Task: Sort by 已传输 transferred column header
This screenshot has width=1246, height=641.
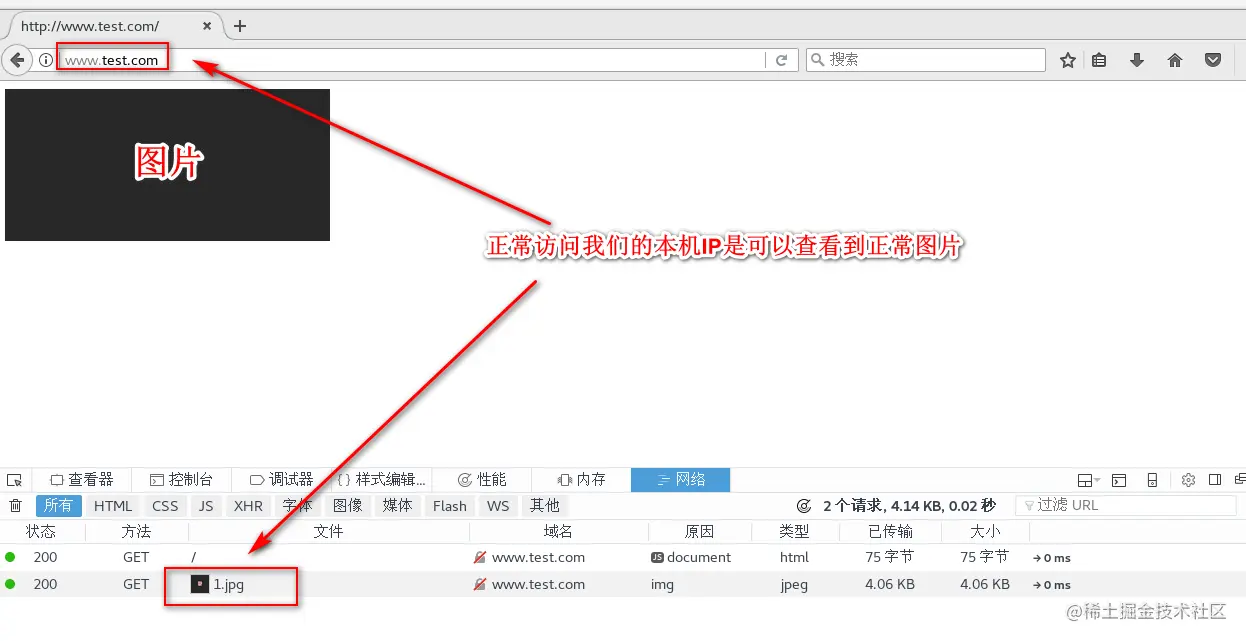Action: 889,532
